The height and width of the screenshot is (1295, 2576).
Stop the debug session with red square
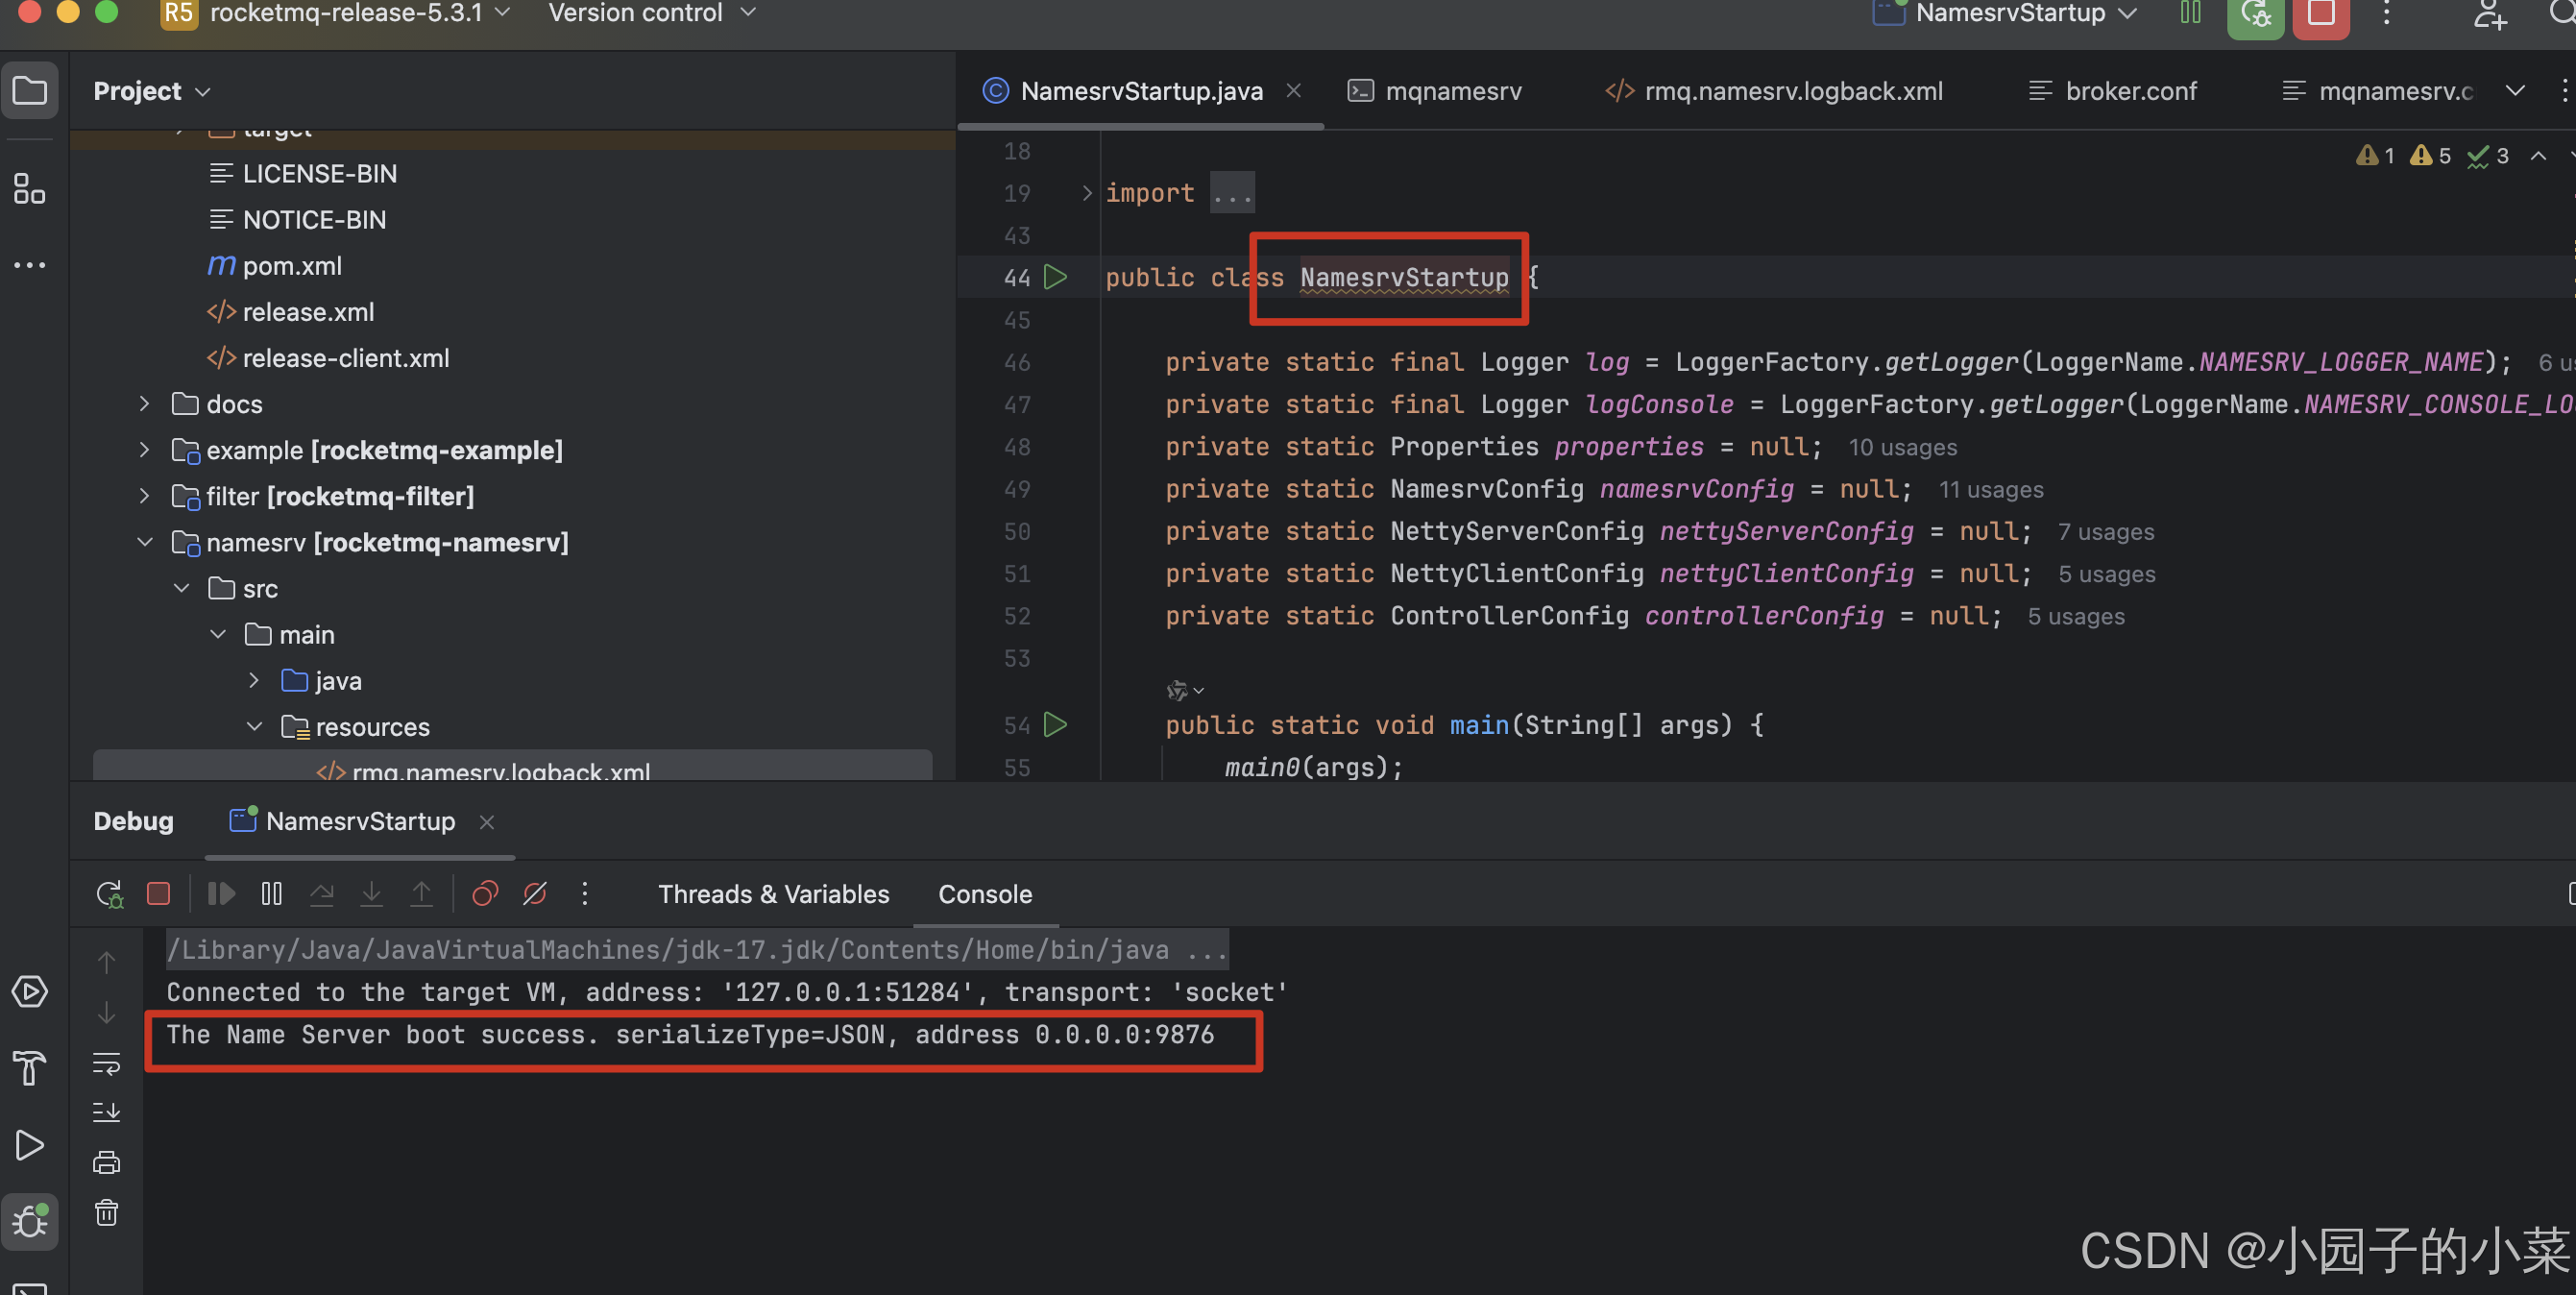(x=158, y=893)
